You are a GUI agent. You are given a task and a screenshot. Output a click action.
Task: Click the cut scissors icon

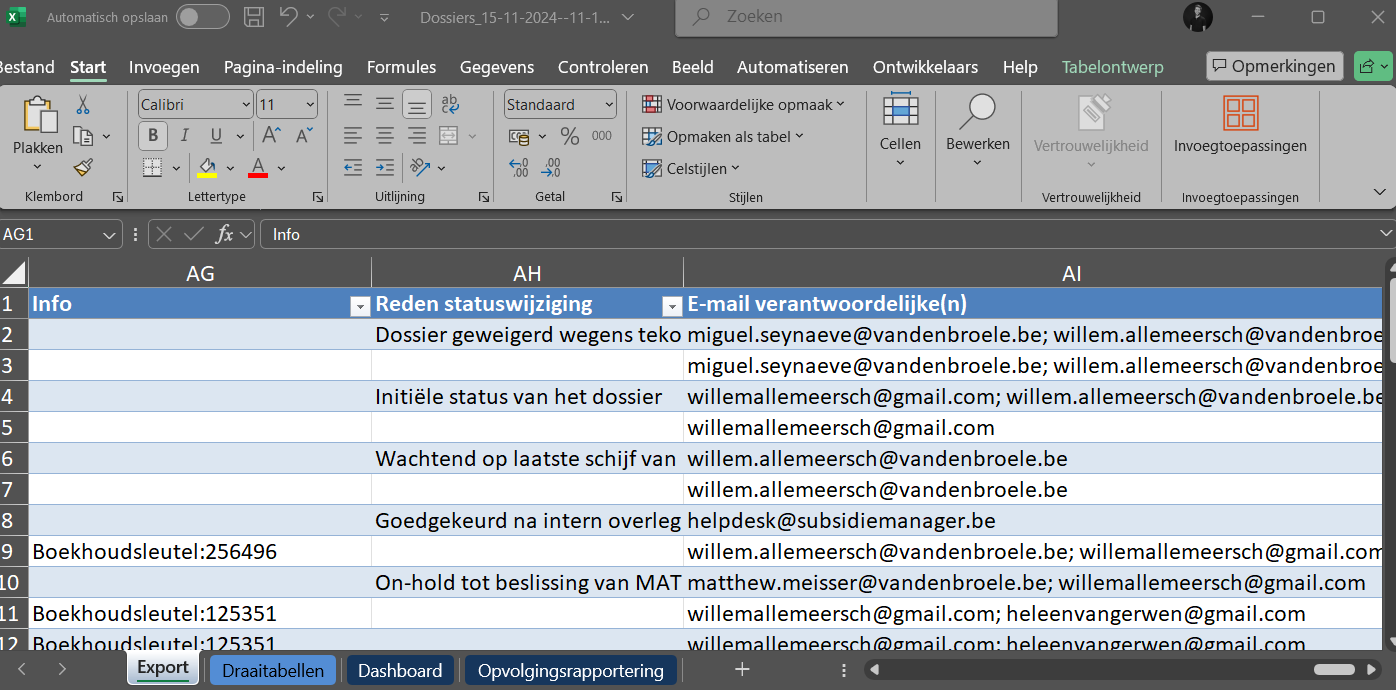pyautogui.click(x=83, y=105)
